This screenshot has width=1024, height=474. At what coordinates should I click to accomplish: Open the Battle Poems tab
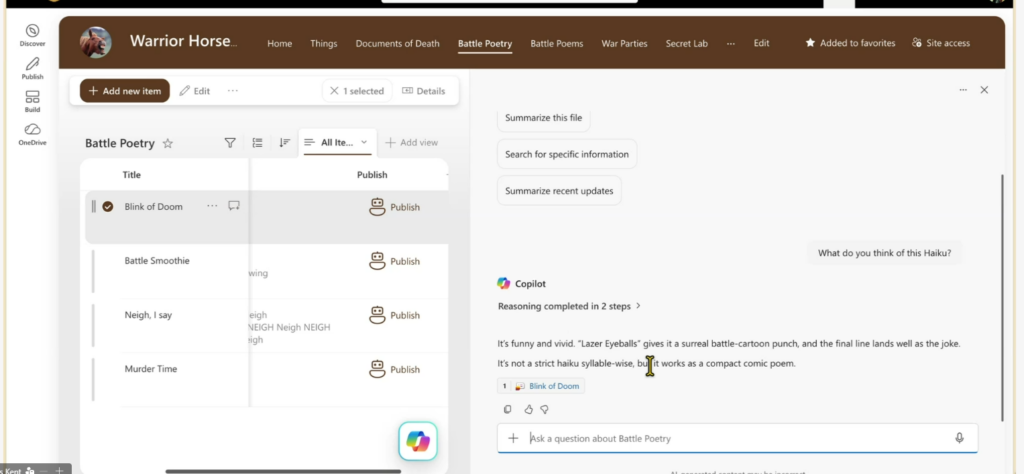[557, 43]
